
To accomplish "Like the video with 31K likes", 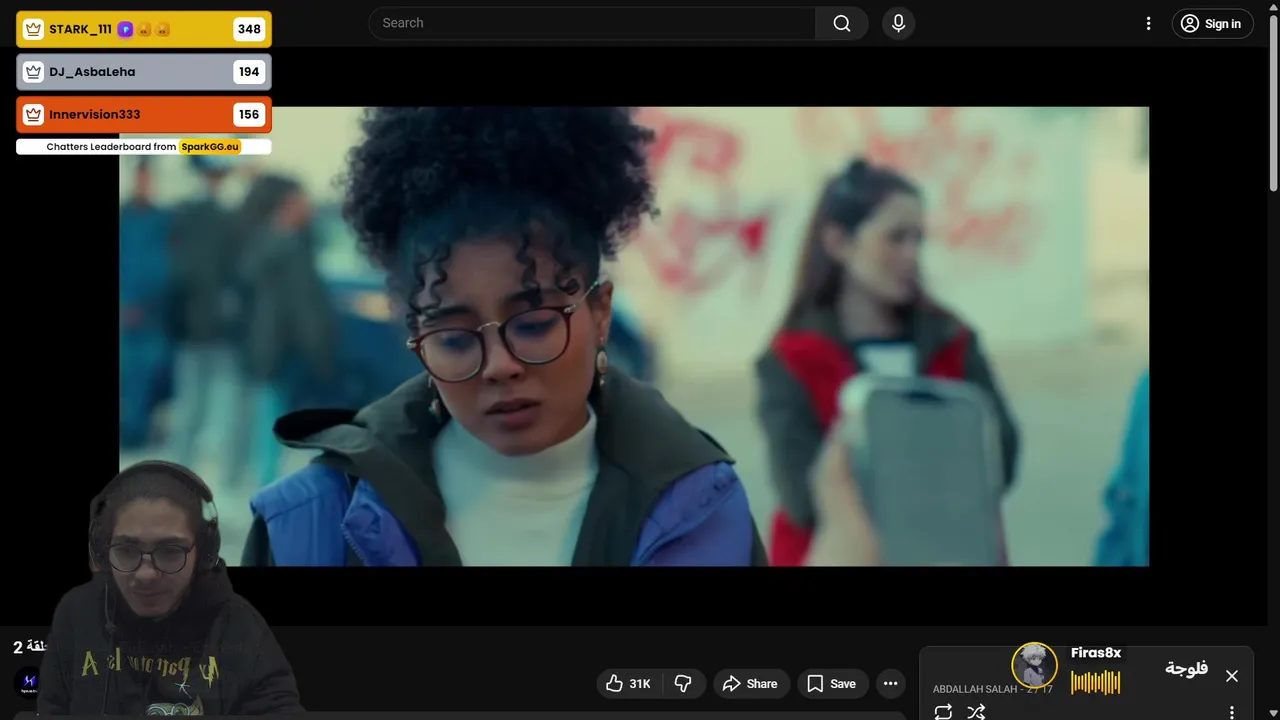I will [x=629, y=684].
